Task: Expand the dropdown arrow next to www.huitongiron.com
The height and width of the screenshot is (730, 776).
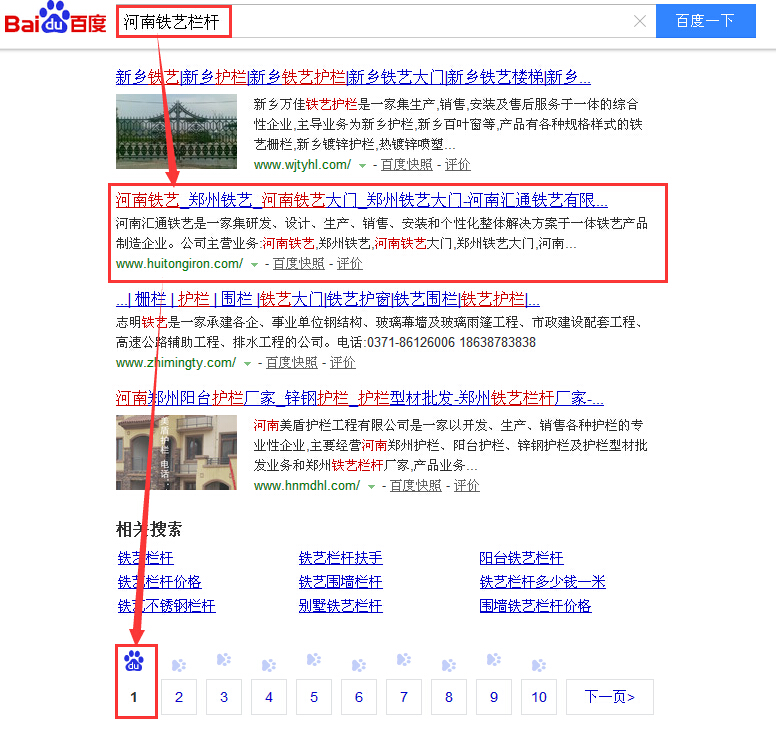Action: [254, 265]
